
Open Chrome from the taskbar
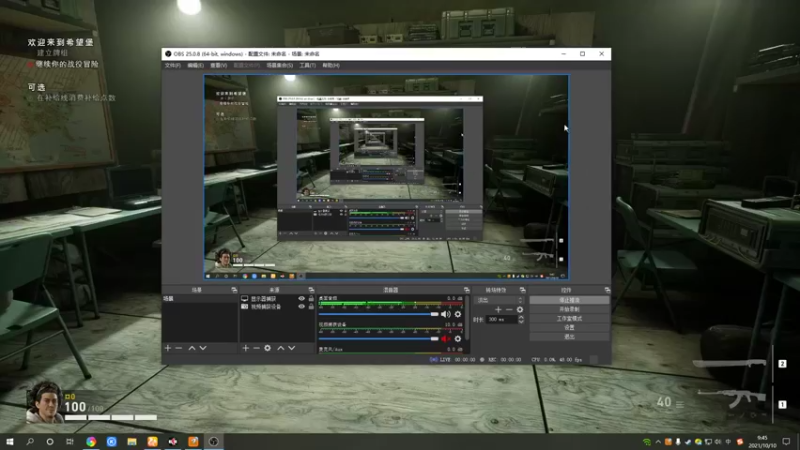[91, 441]
